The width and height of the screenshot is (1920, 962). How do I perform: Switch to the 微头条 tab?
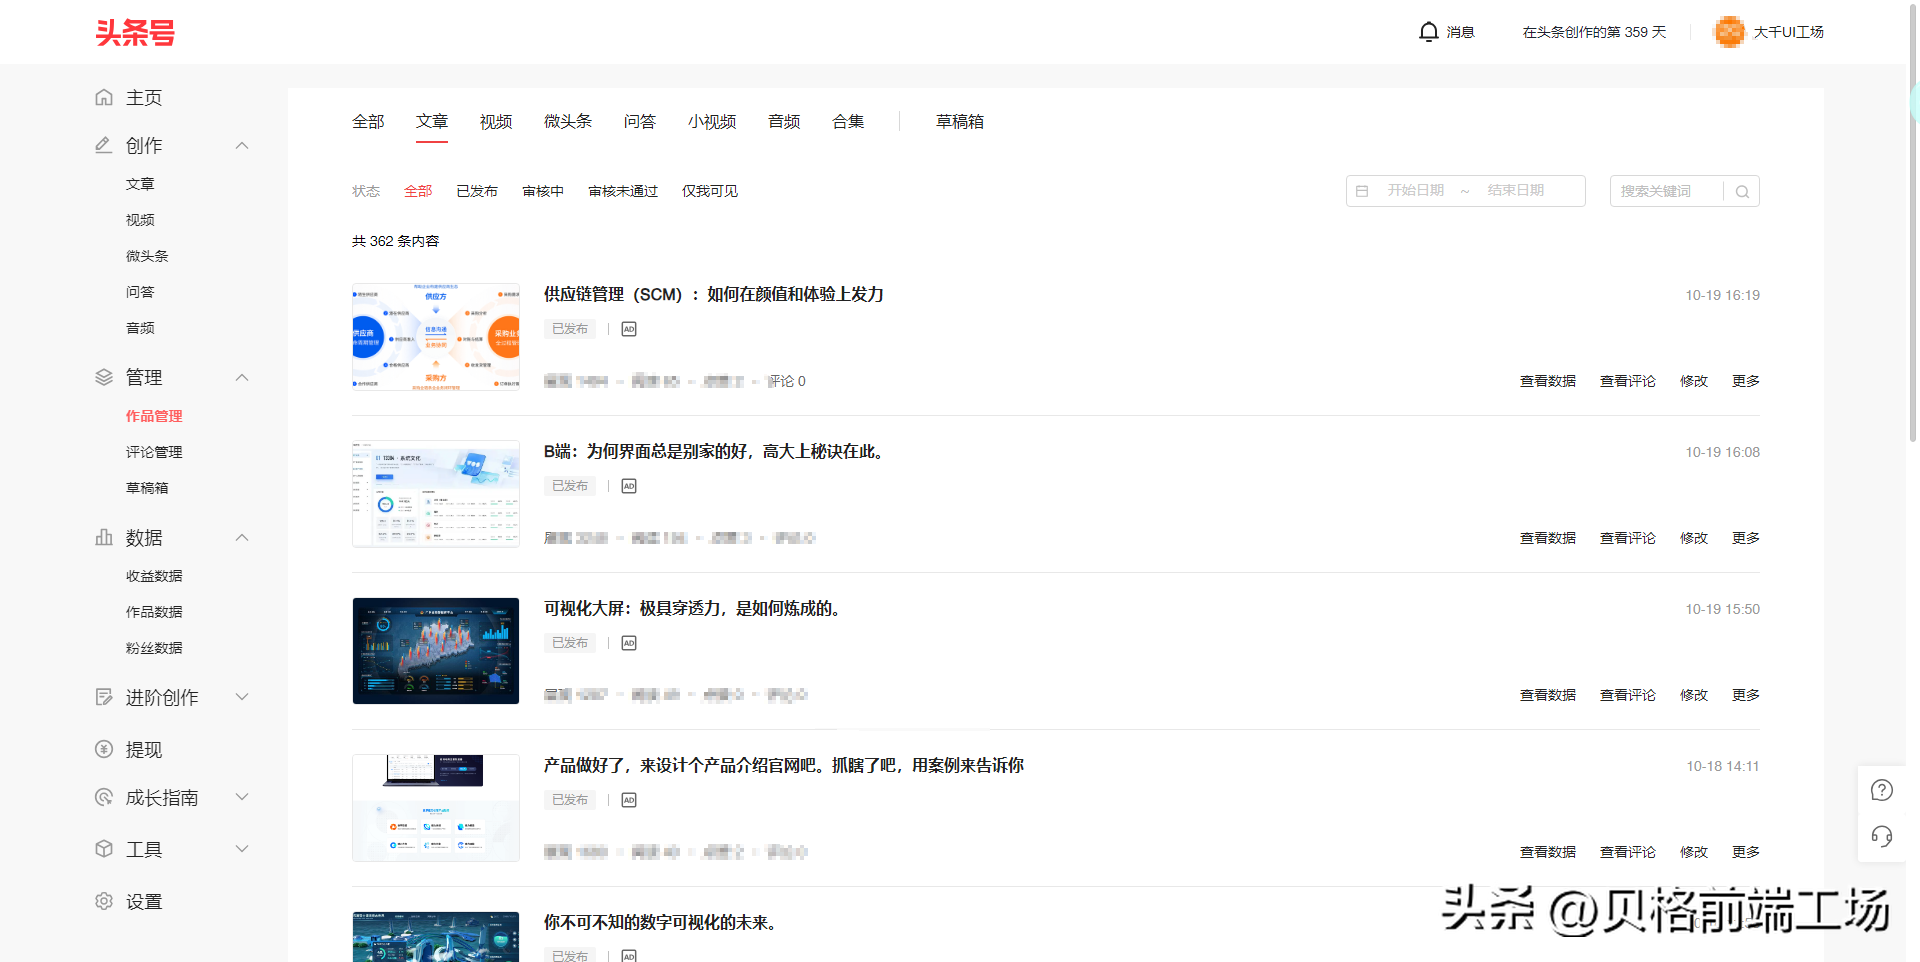click(568, 122)
